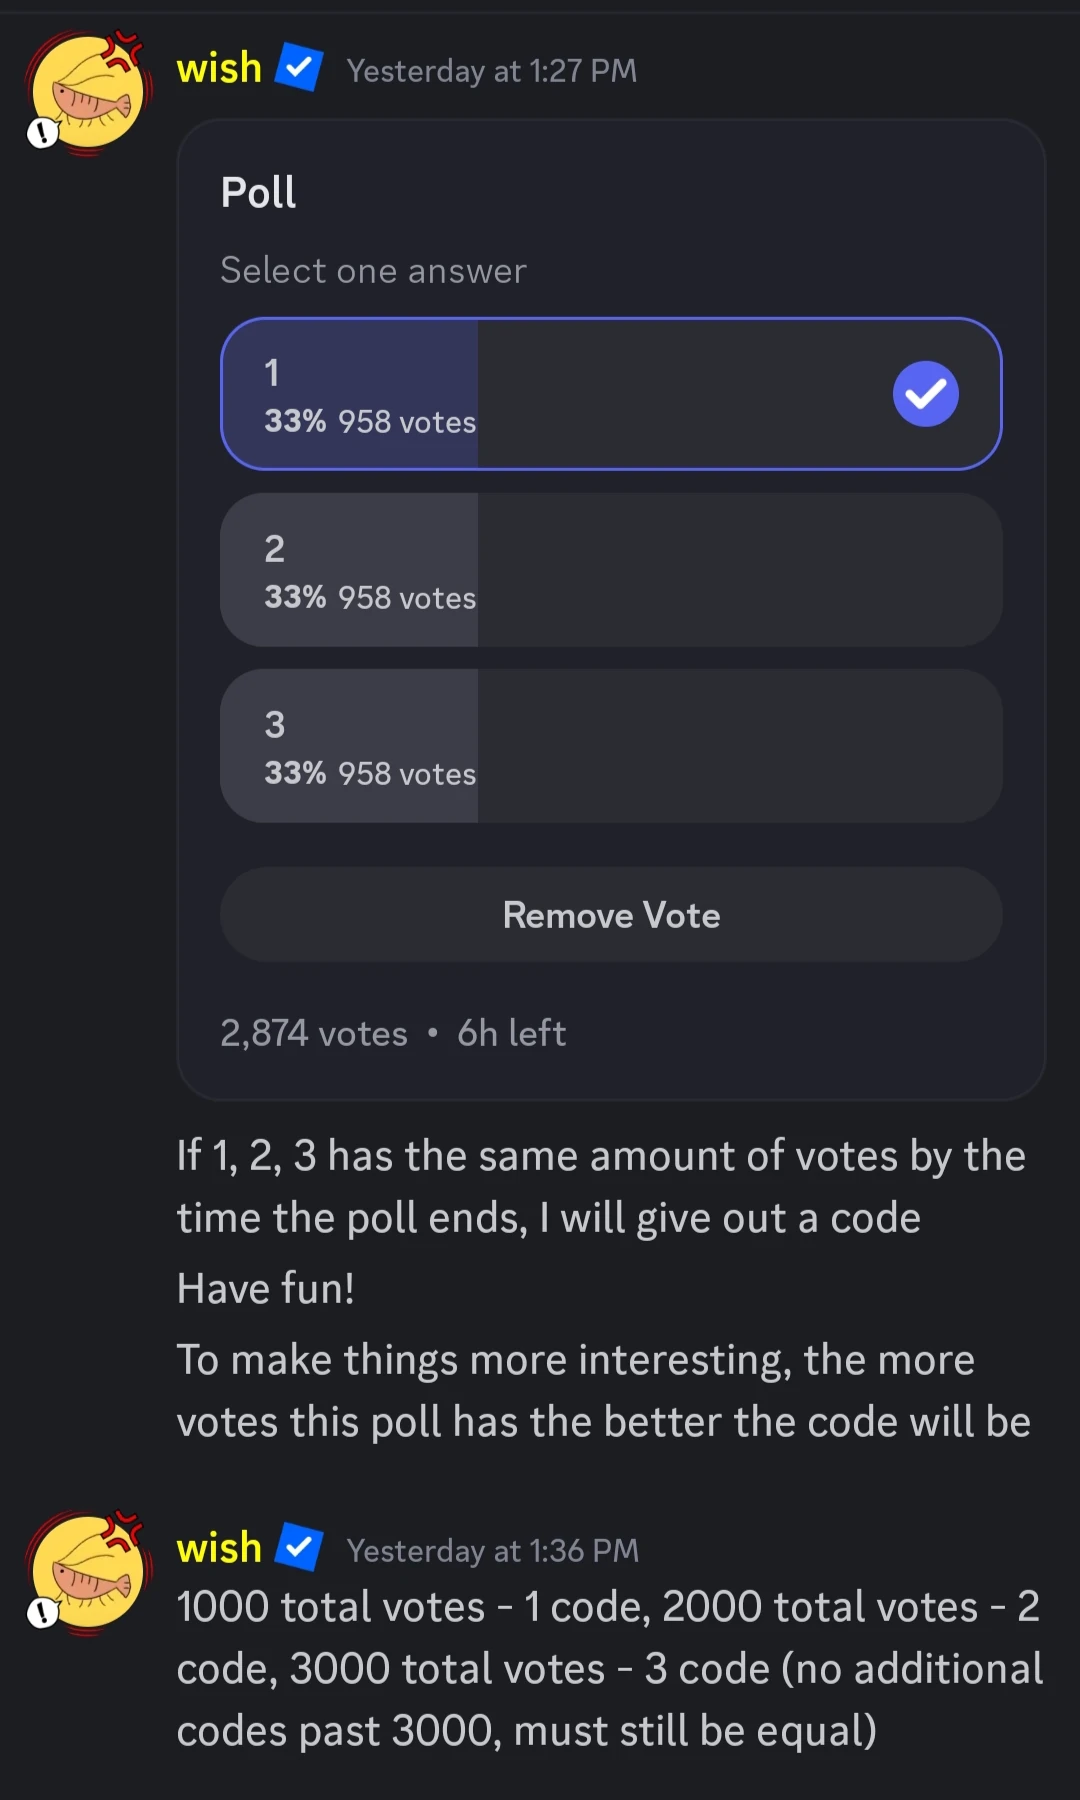The width and height of the screenshot is (1080, 1800).
Task: Click the verified badge on the 1:36 PM message
Action: click(x=299, y=1547)
